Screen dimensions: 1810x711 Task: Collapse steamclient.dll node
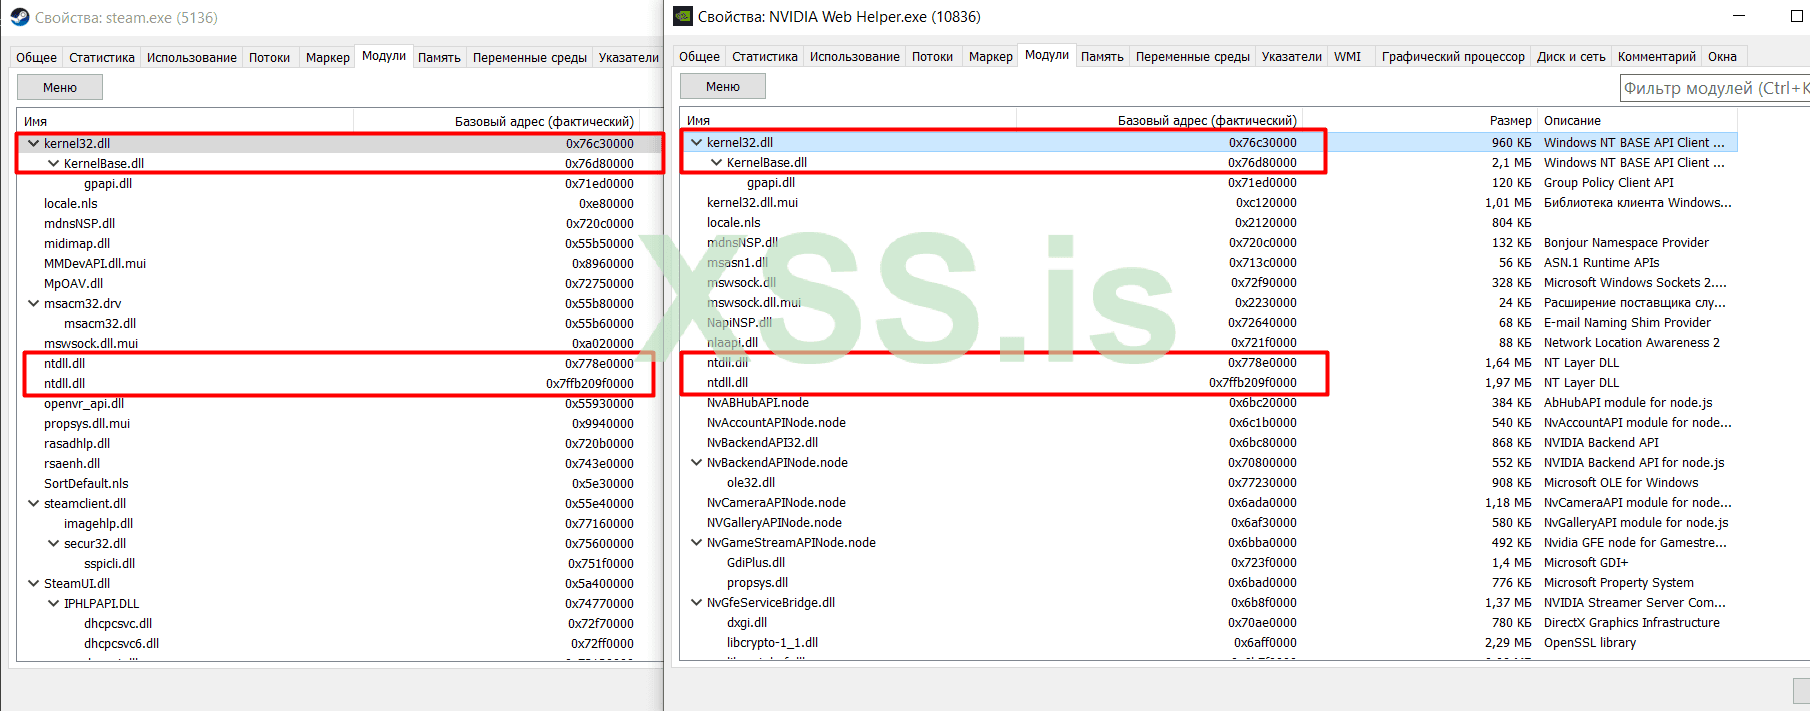click(x=33, y=503)
